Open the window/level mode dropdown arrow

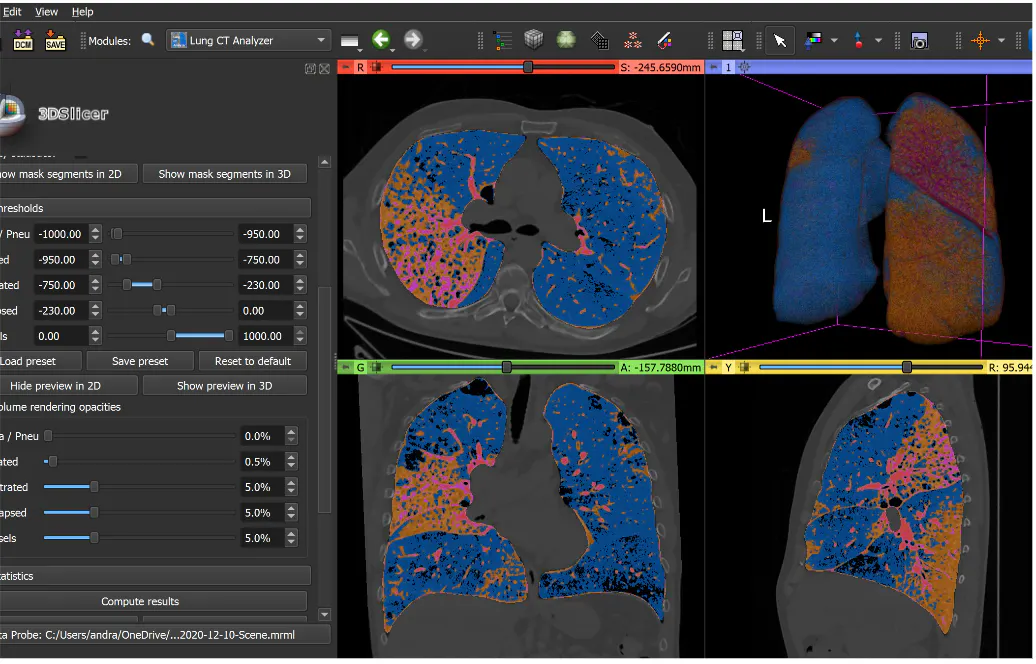point(834,41)
